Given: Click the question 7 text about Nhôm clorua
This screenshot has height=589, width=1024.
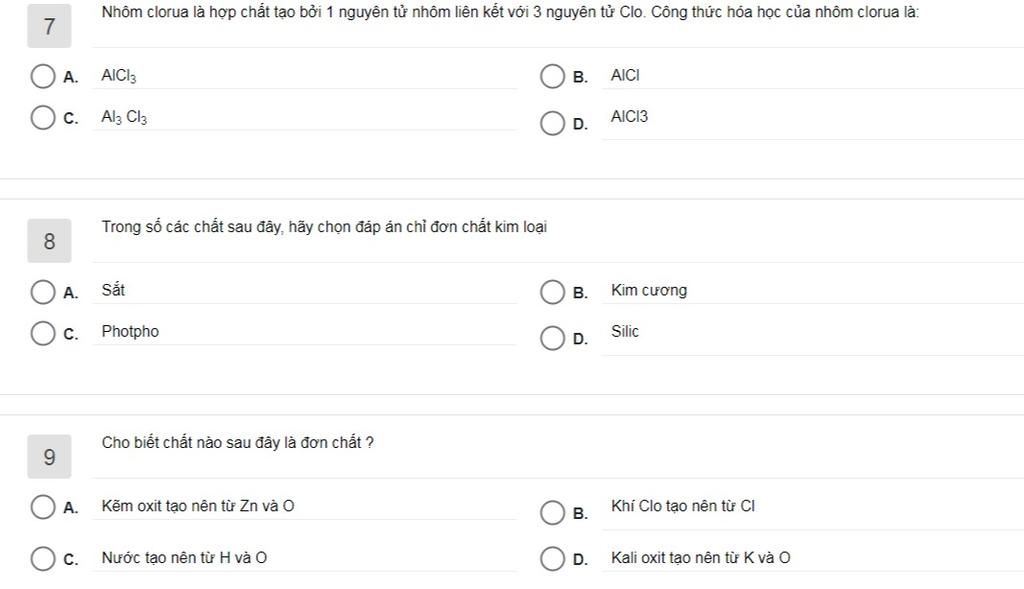Looking at the screenshot, I should coord(510,13).
